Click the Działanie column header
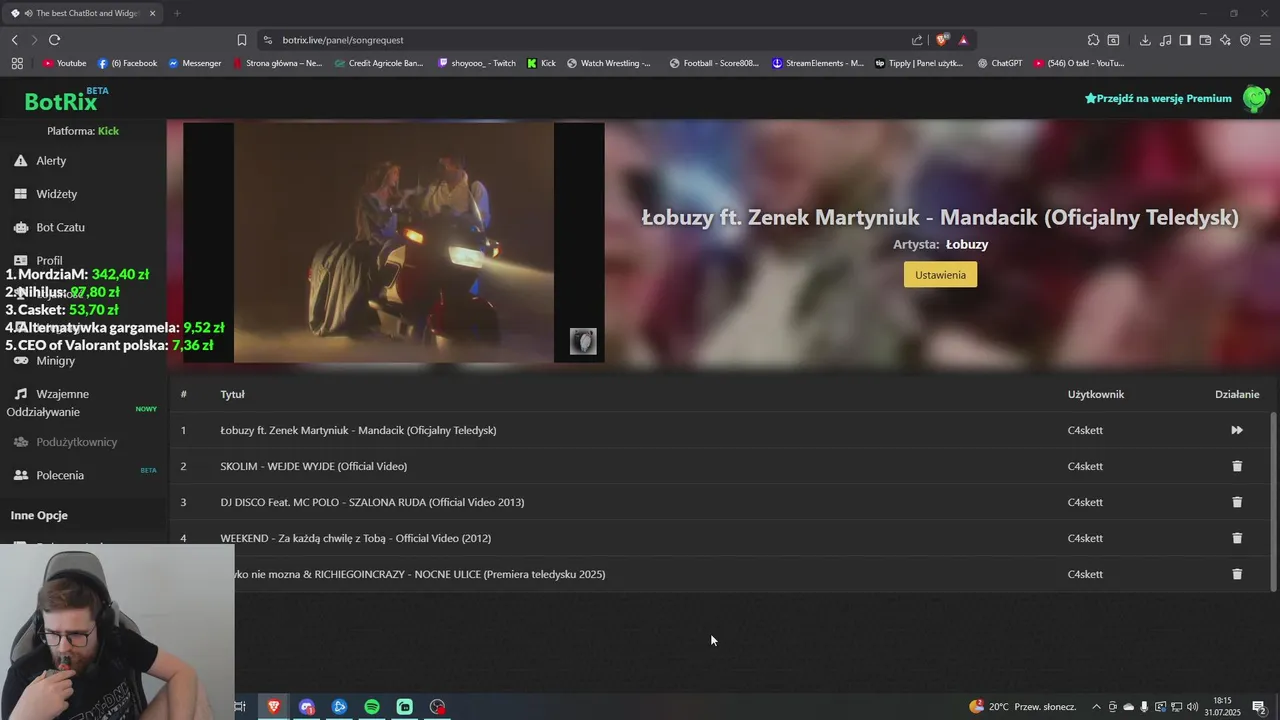 (1237, 394)
